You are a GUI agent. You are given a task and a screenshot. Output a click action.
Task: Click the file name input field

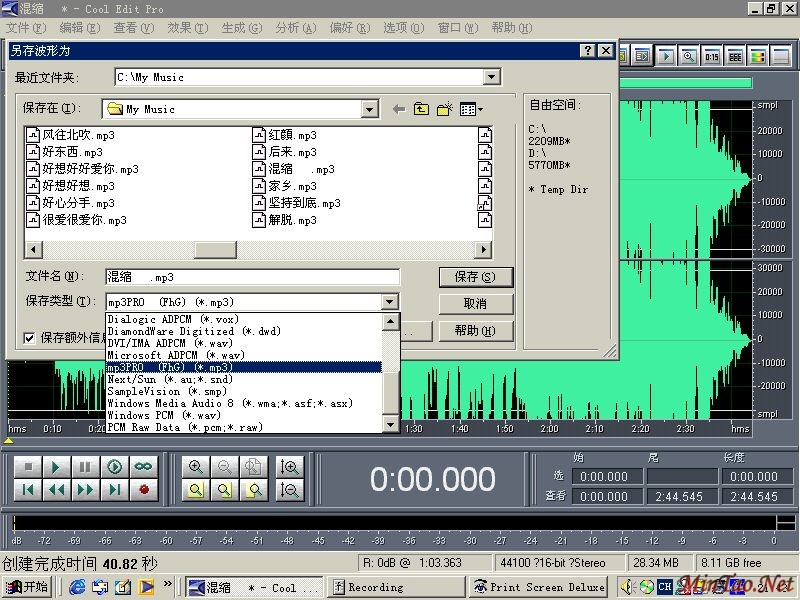[252, 277]
